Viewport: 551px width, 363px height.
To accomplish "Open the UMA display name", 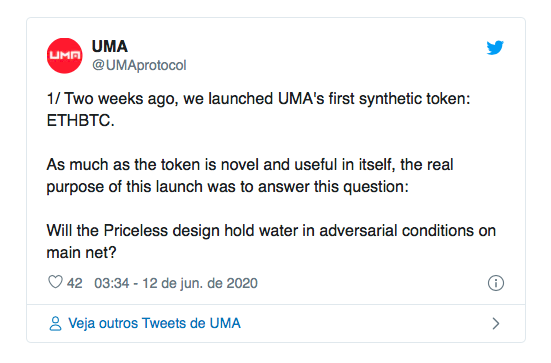I will coord(110,46).
